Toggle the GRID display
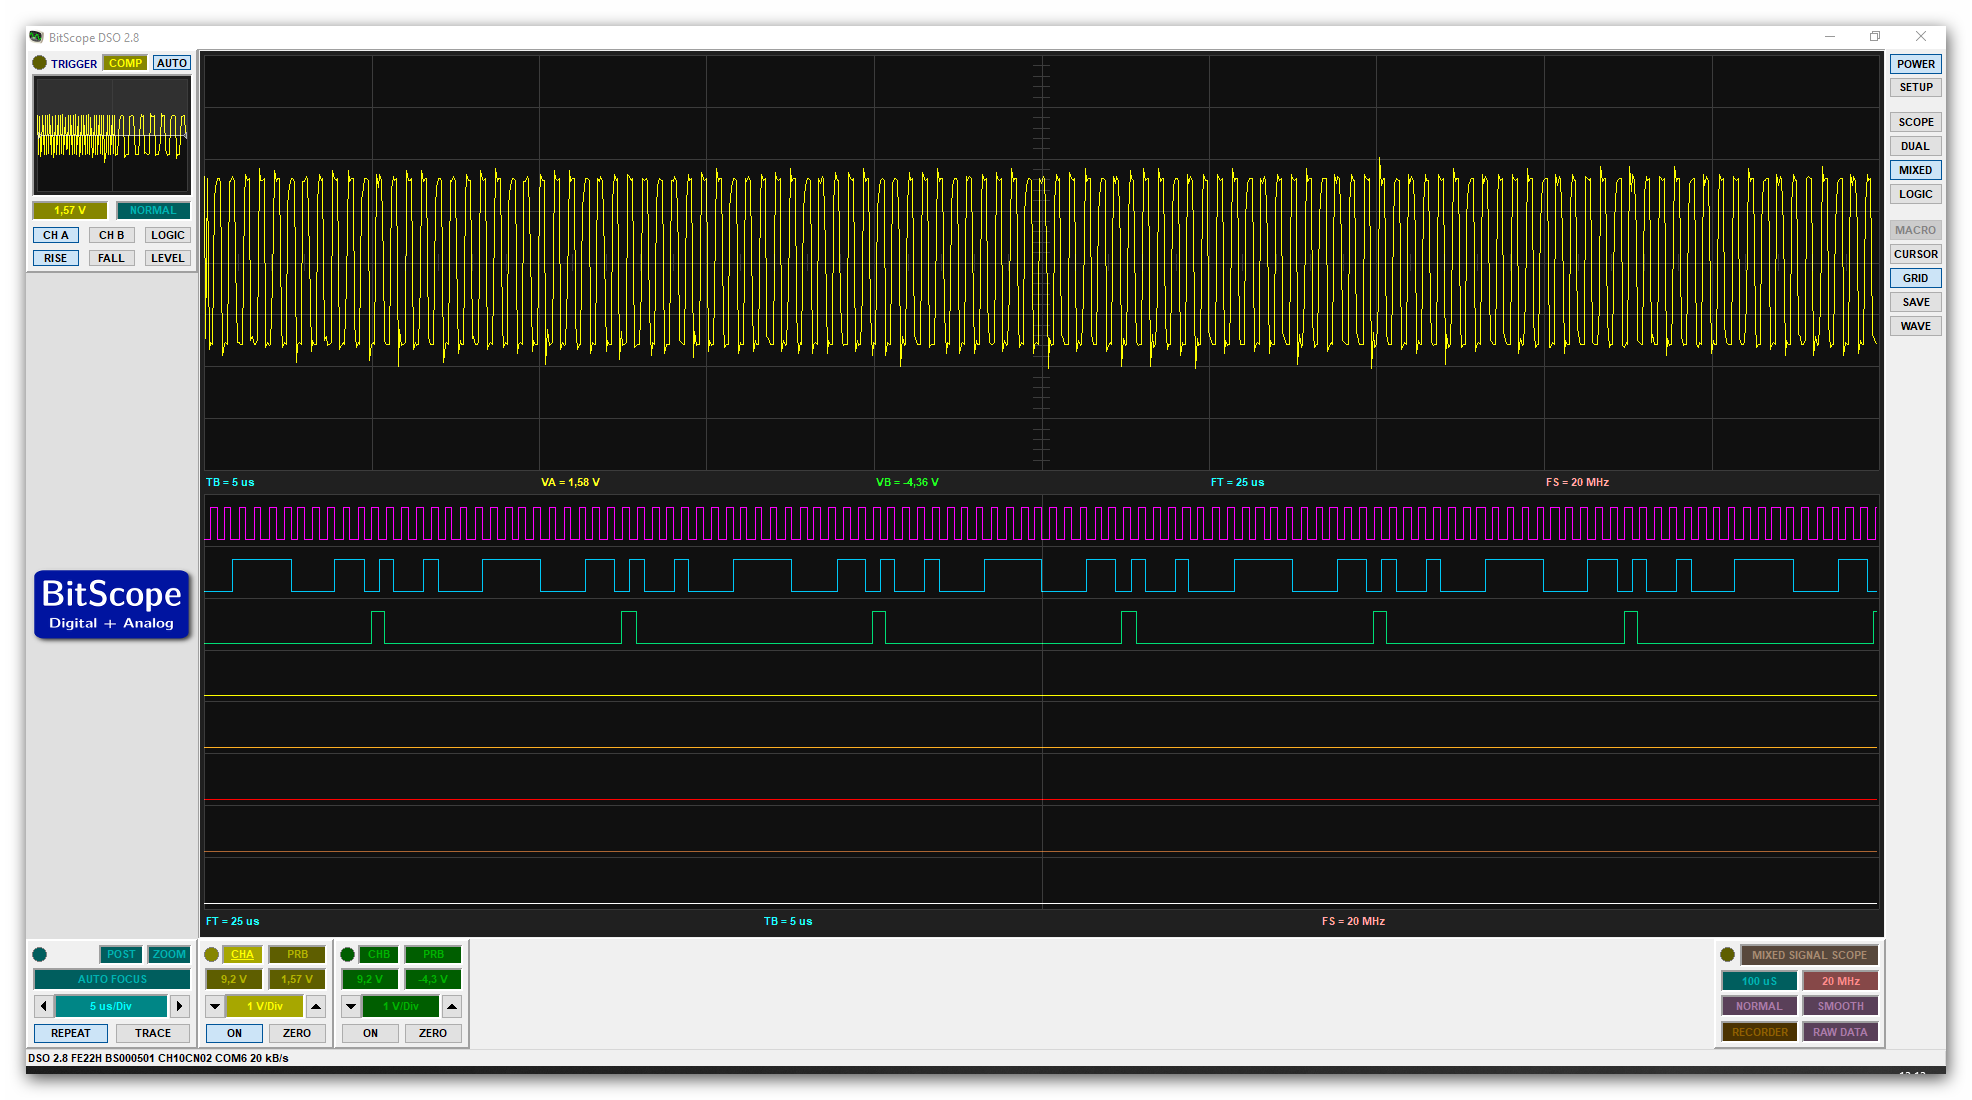Screen dimensions: 1972x1100 [x=1916, y=278]
